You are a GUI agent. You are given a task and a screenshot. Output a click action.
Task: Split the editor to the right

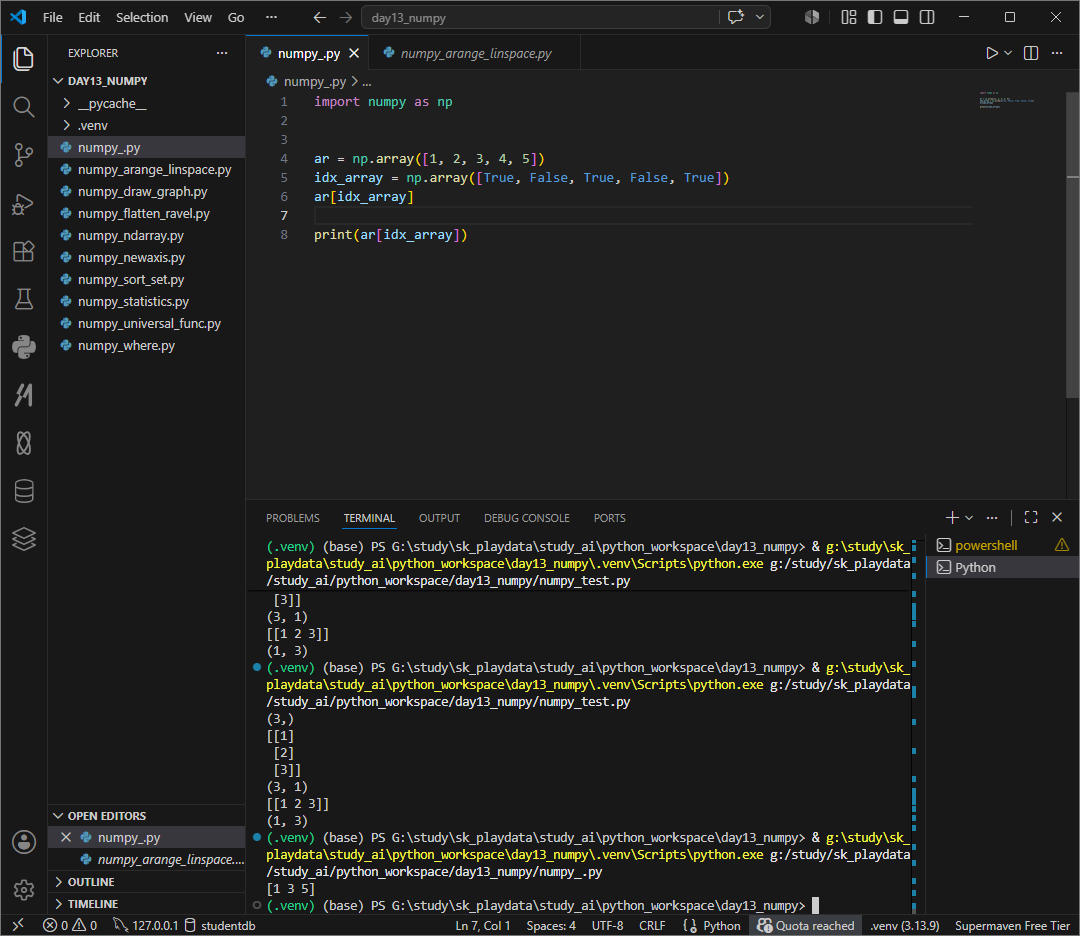click(x=1030, y=53)
